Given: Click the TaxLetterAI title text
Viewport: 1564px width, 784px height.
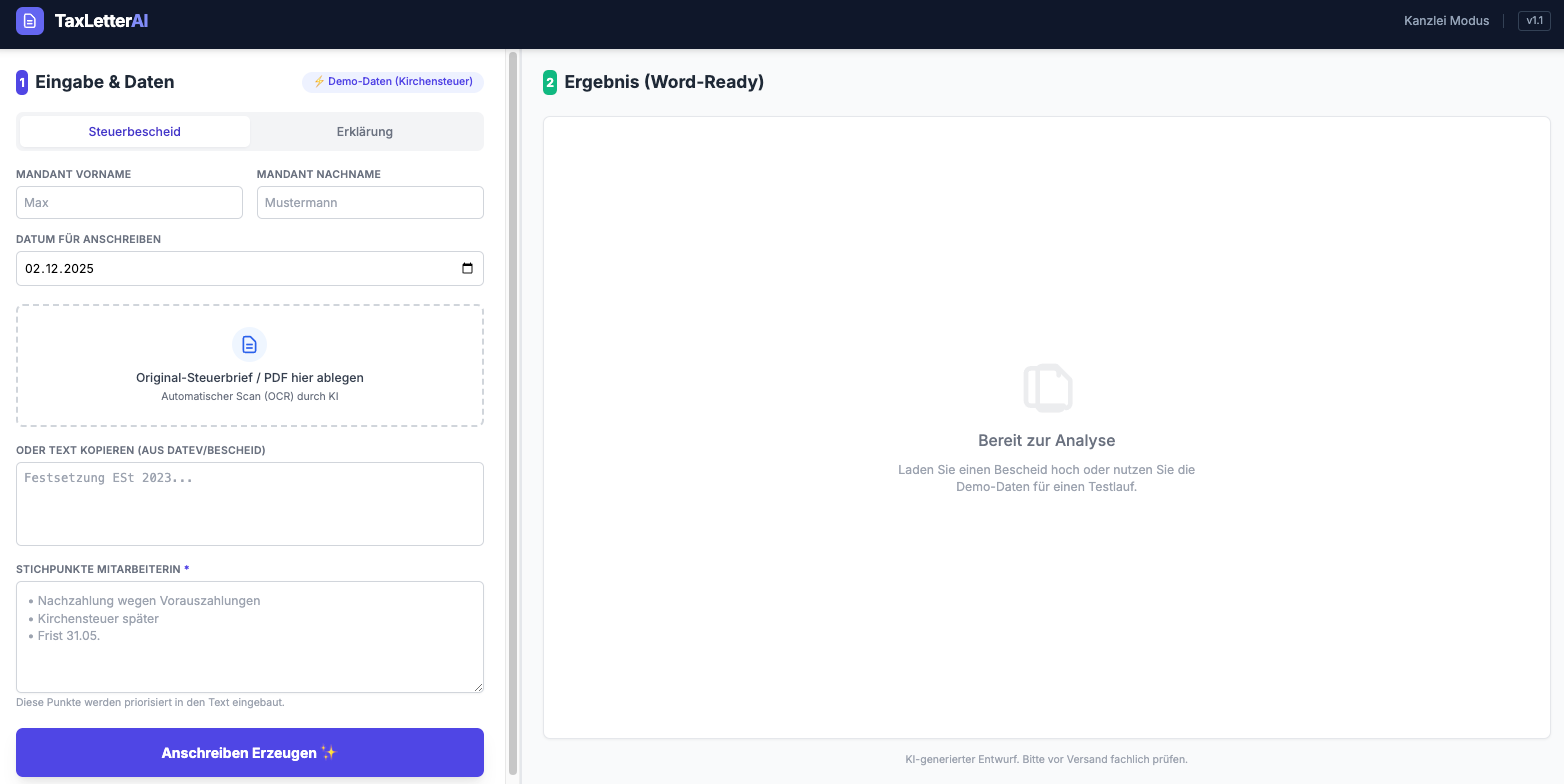Looking at the screenshot, I should (101, 21).
